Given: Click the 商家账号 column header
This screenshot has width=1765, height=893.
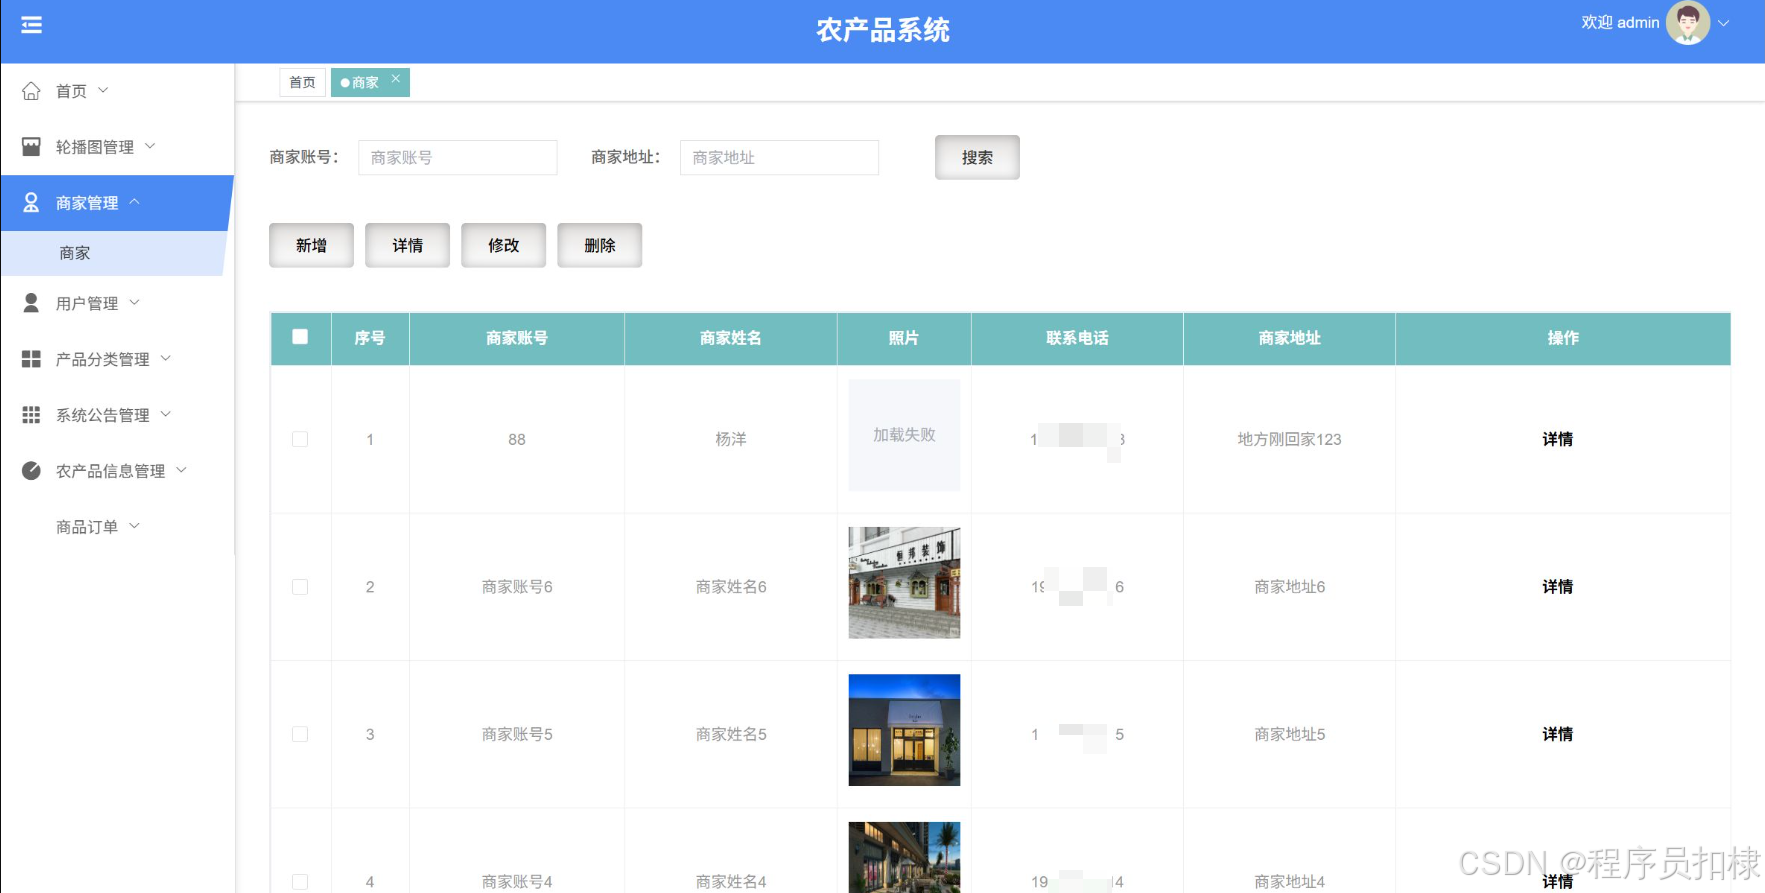Looking at the screenshot, I should 517,338.
